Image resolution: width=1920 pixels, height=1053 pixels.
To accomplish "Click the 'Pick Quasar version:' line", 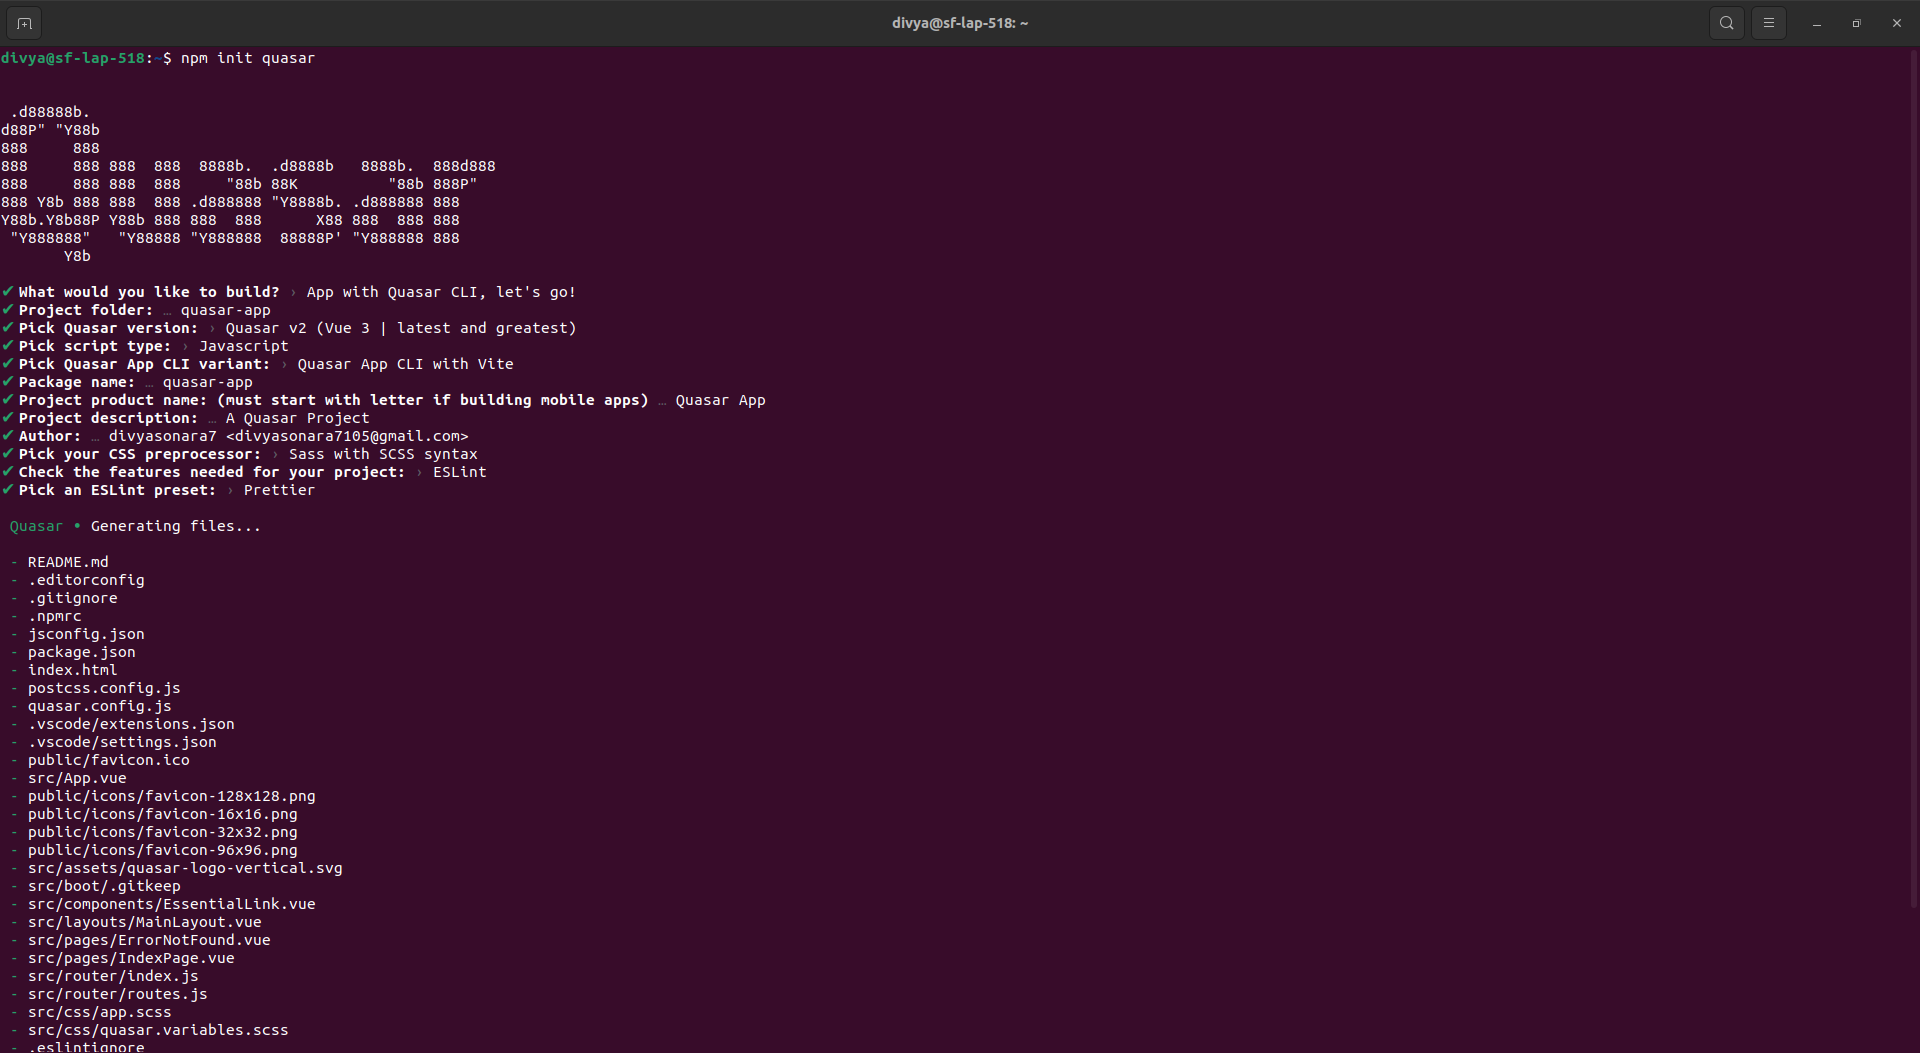I will tap(289, 329).
